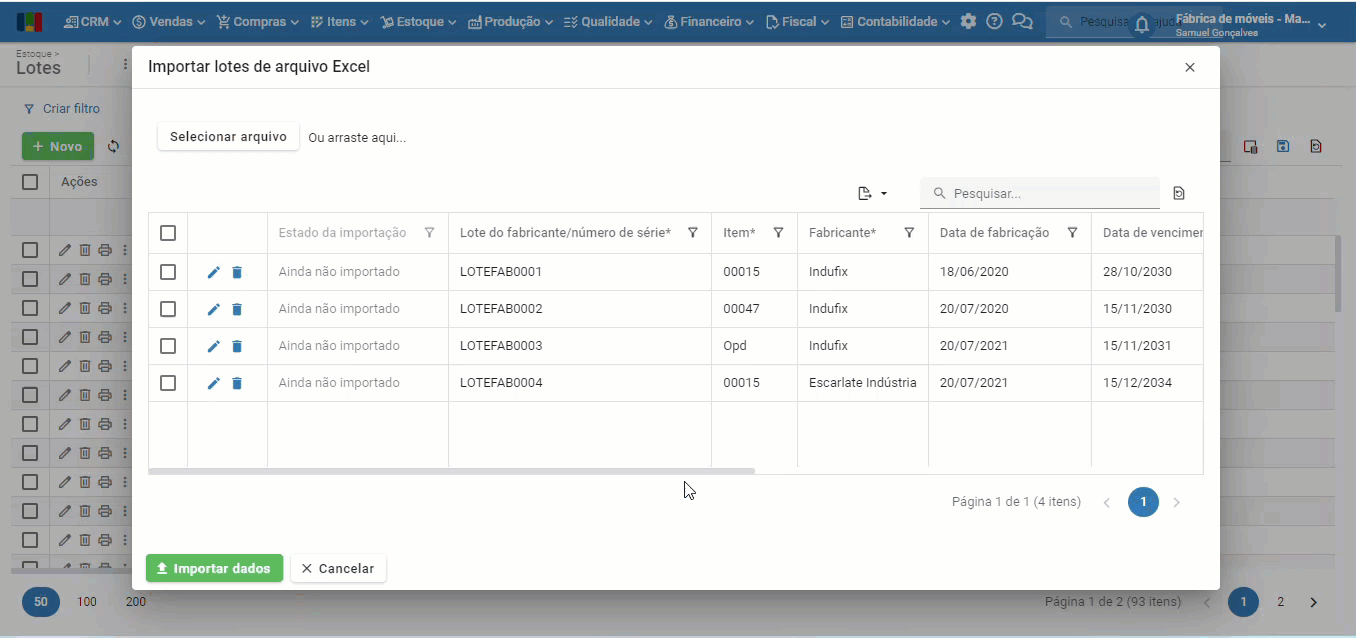Expand the Produção menu
Image resolution: width=1356 pixels, height=638 pixels.
510,21
